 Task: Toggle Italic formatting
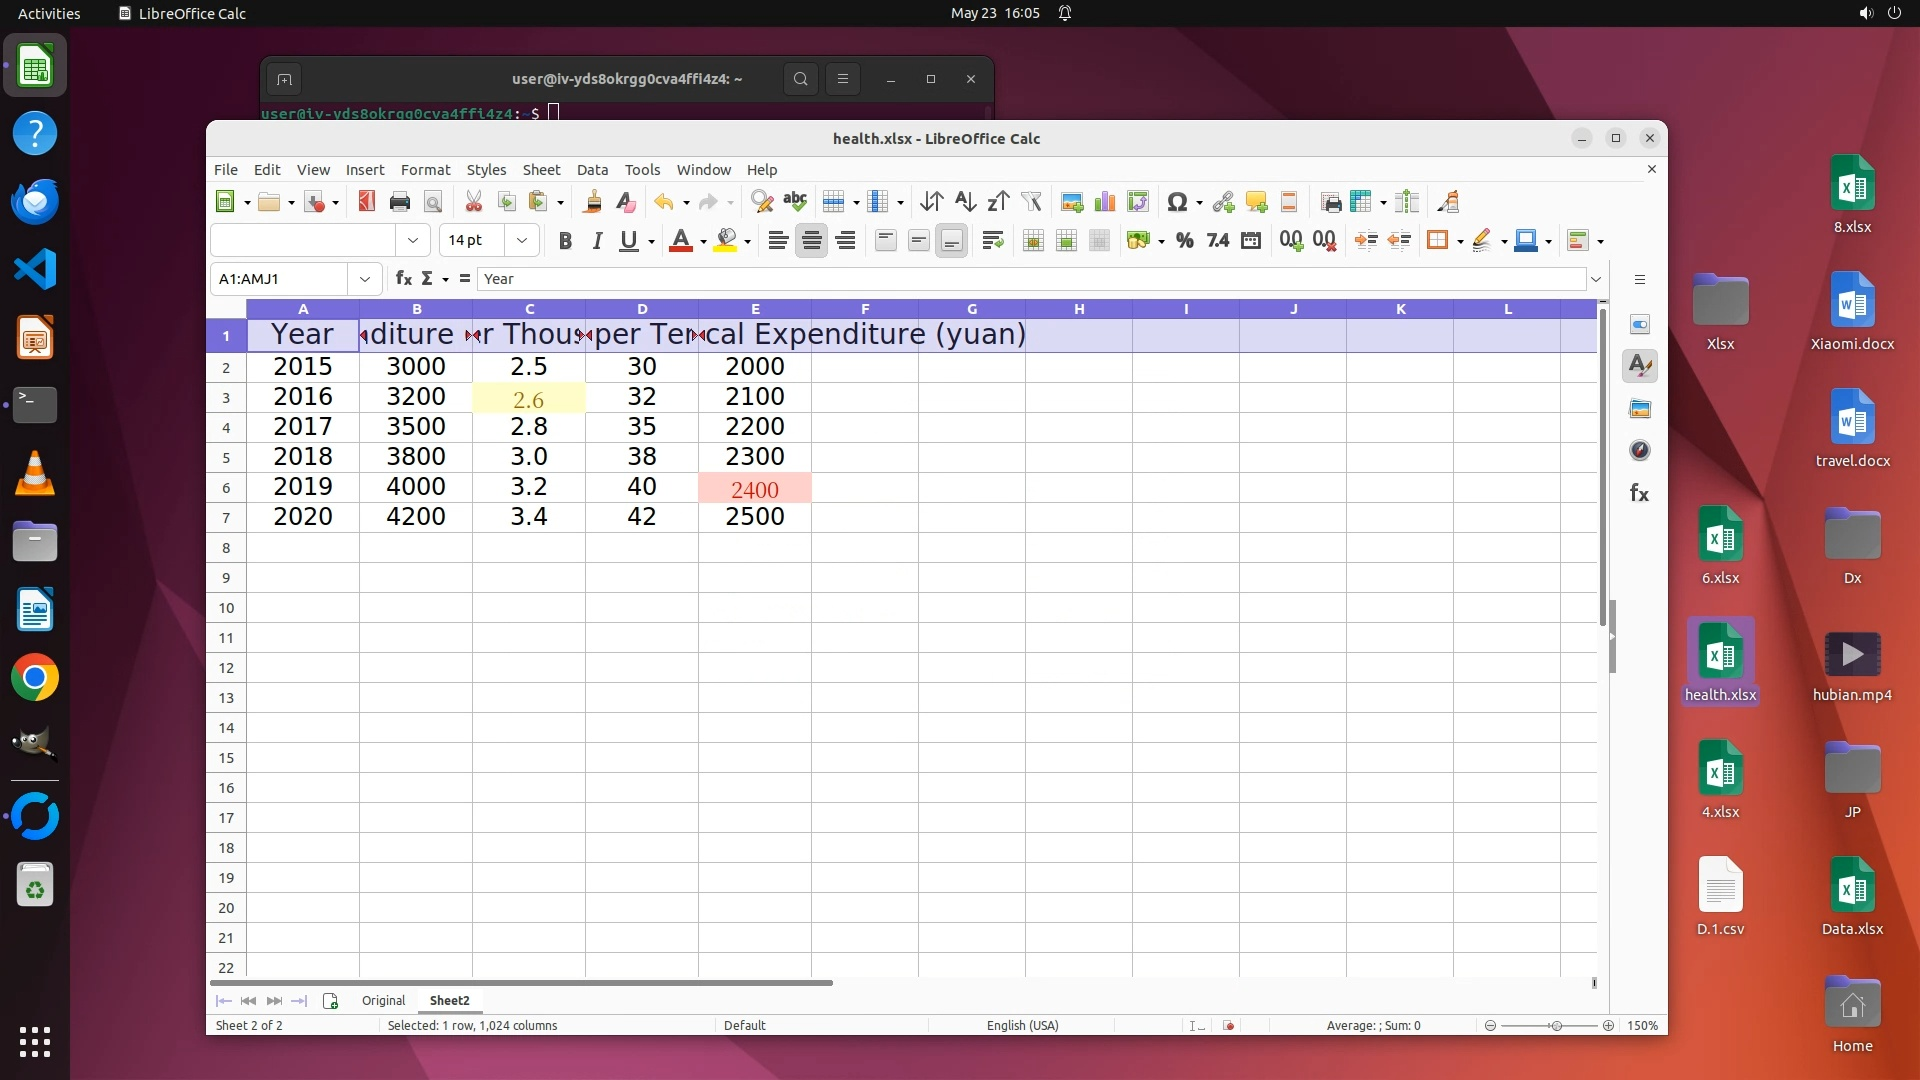597,241
